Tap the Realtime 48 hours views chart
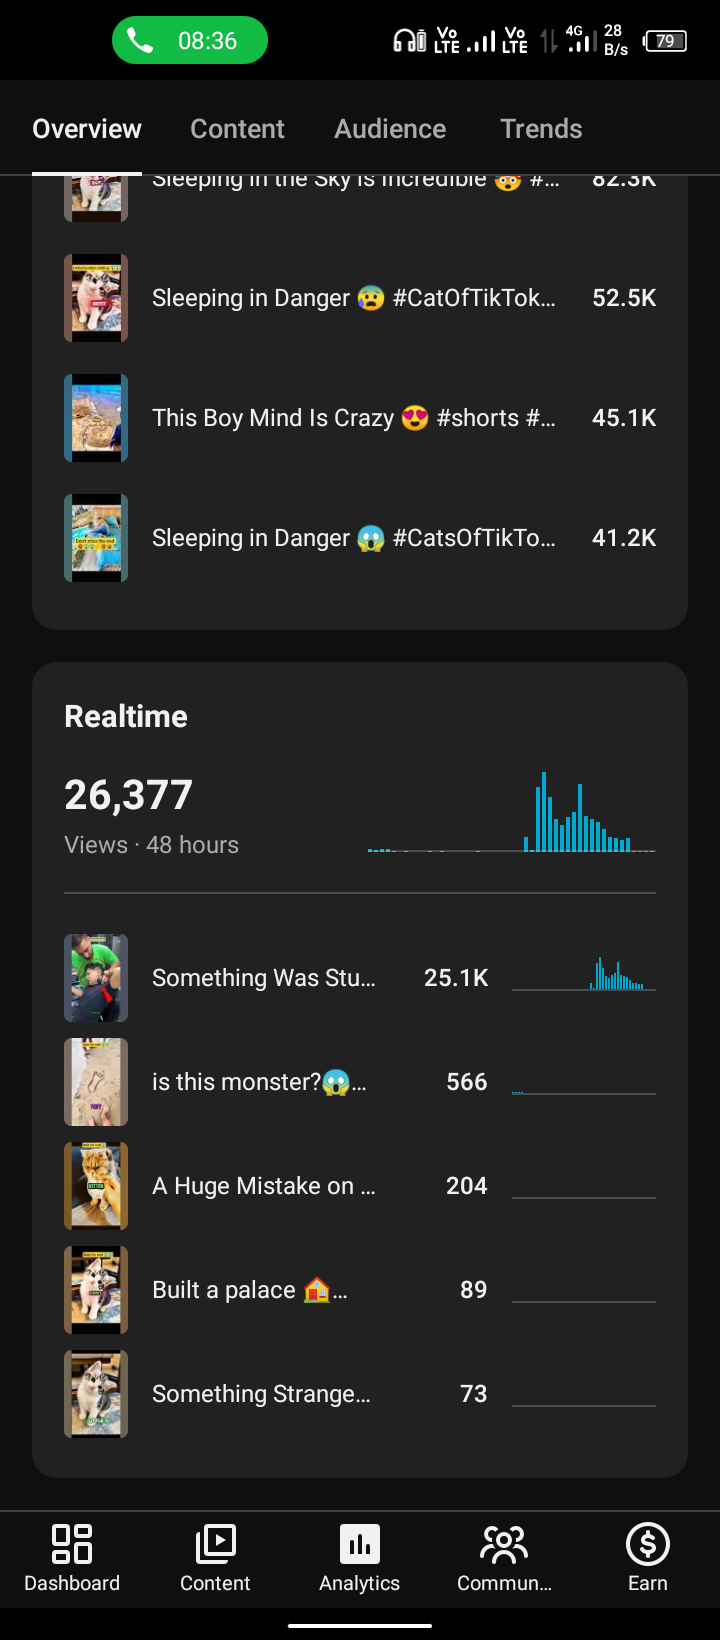 tap(512, 812)
